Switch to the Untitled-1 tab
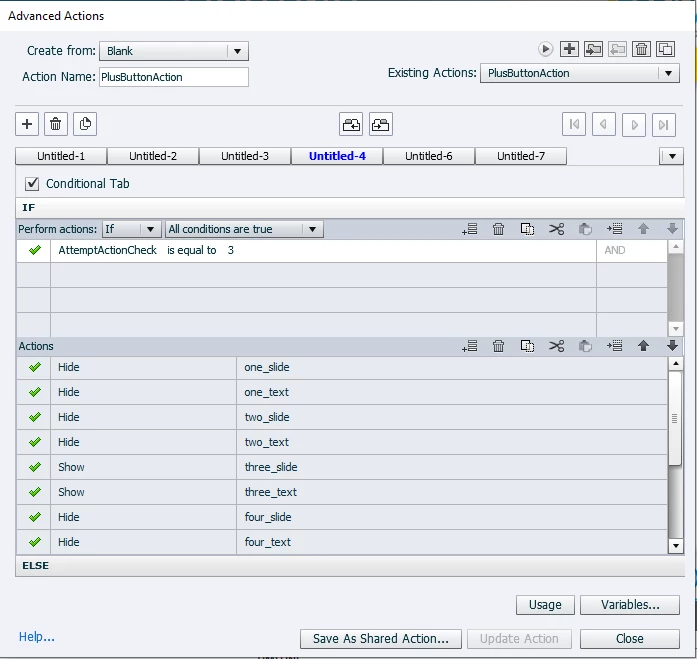This screenshot has width=697, height=659. pos(61,156)
